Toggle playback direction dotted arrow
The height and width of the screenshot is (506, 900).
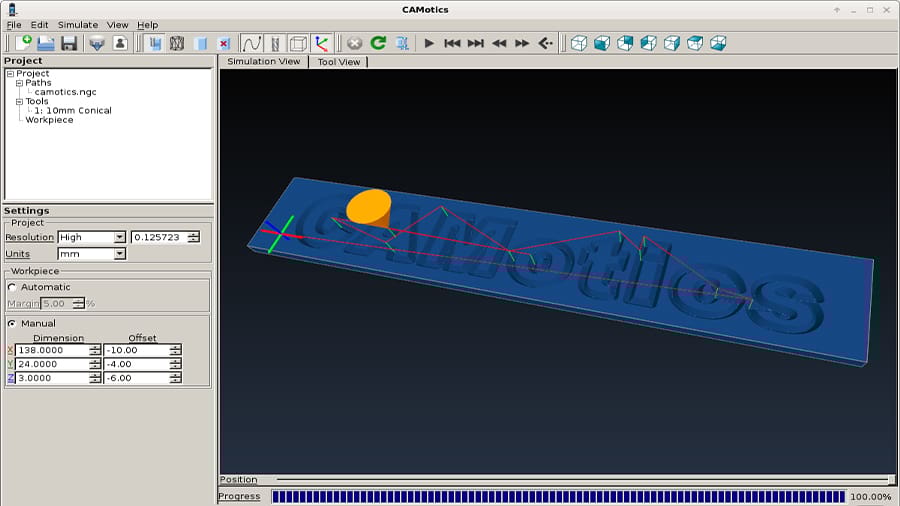(x=545, y=43)
